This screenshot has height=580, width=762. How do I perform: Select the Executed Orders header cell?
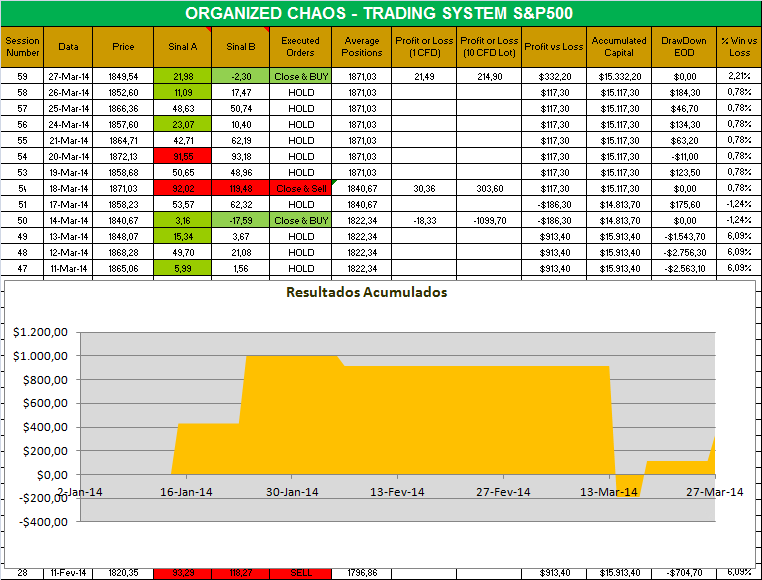click(x=300, y=47)
